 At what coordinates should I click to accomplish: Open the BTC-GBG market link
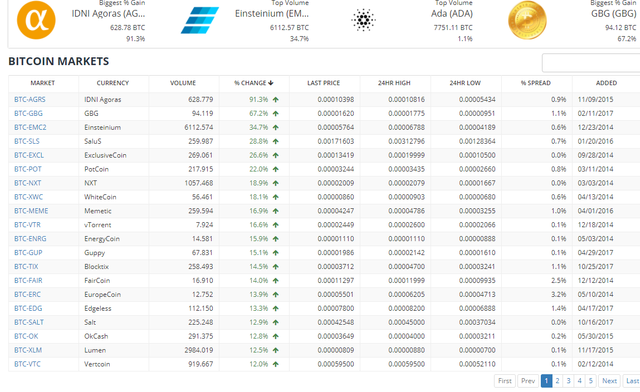click(x=28, y=114)
